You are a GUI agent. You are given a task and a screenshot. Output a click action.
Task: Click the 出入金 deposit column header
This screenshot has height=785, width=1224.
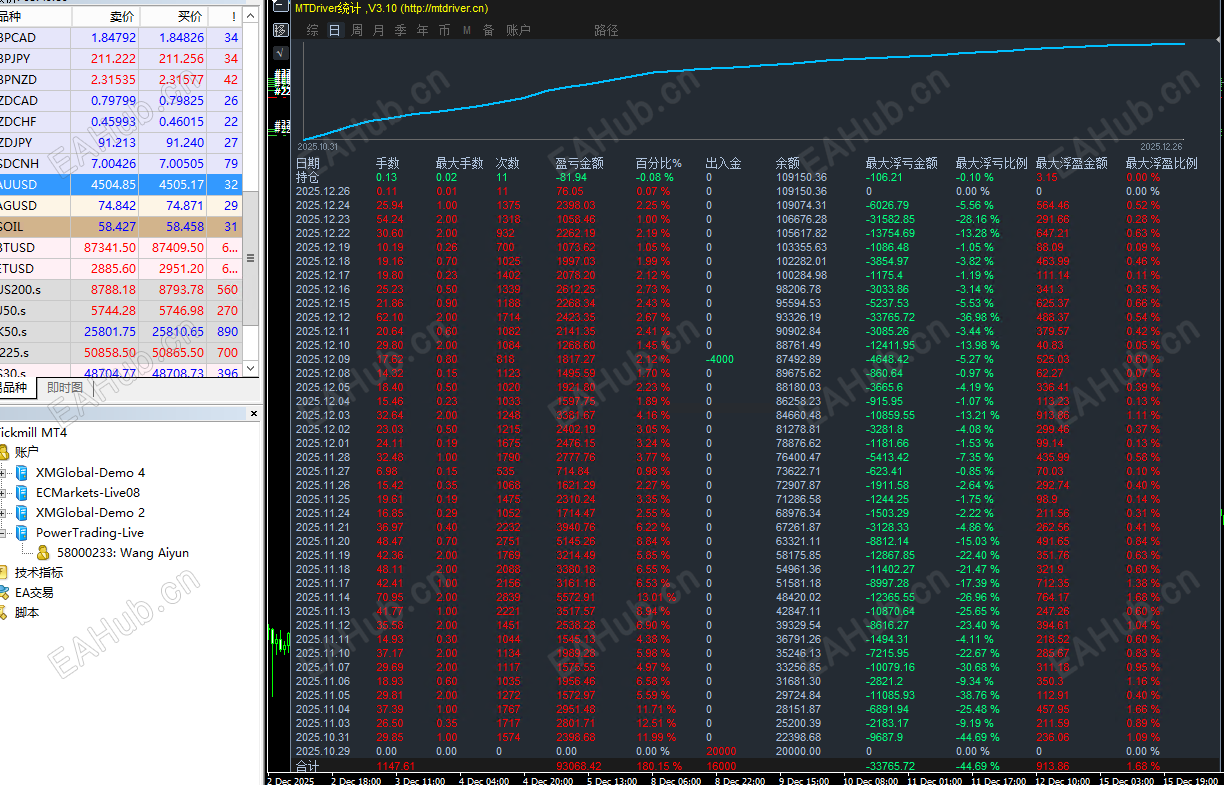point(724,163)
